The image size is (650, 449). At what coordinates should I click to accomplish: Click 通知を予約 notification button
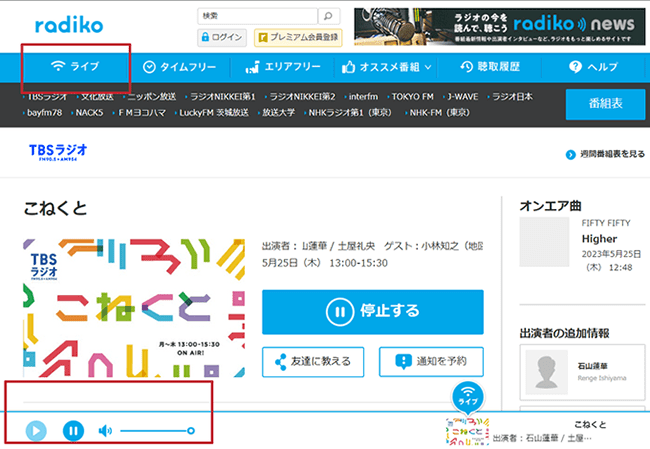[431, 362]
